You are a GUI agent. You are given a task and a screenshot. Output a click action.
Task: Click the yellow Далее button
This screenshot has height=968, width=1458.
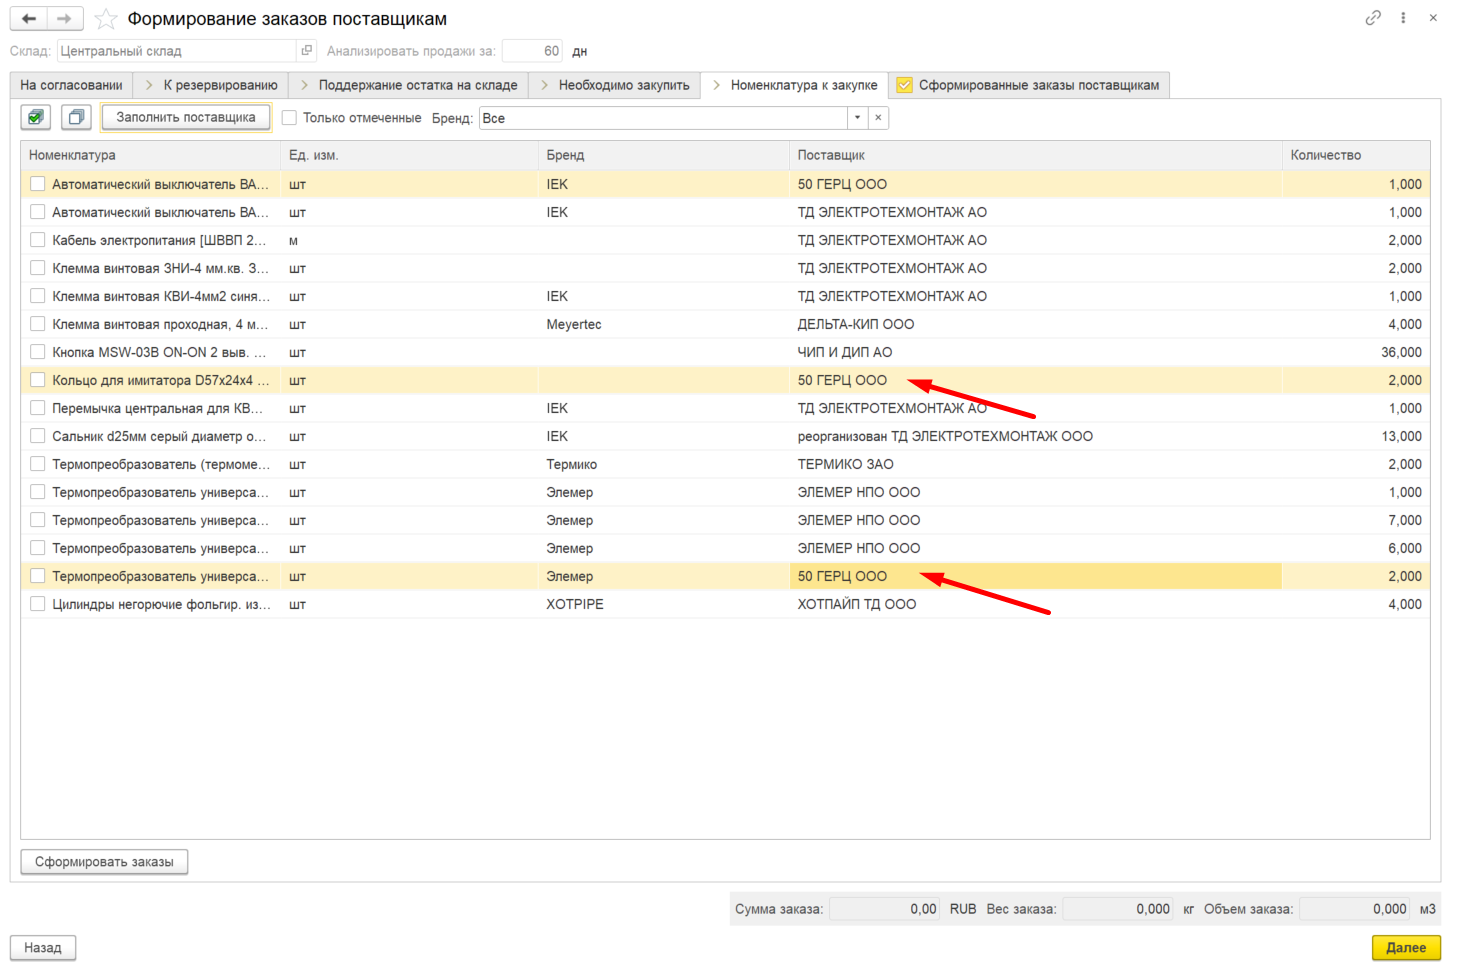click(1406, 948)
